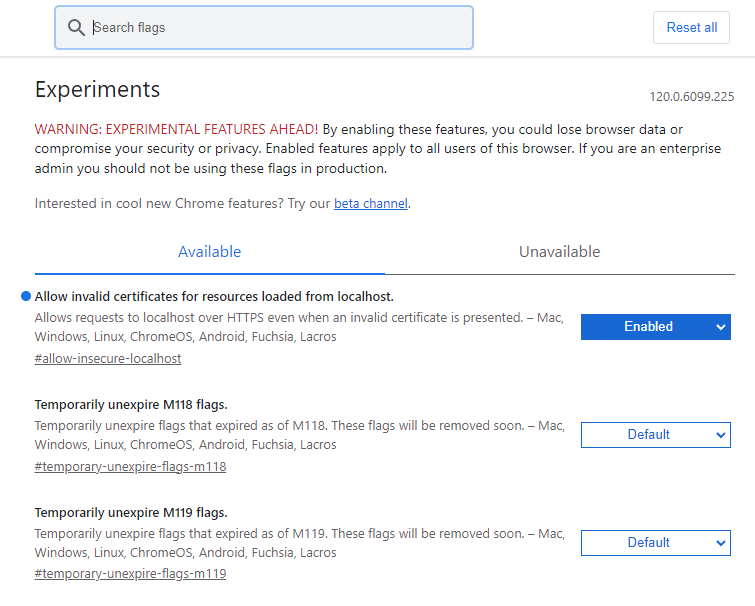Viewport: 755px width, 606px height.
Task: Click the blue modified-flag dot indicator
Action: pos(25,297)
